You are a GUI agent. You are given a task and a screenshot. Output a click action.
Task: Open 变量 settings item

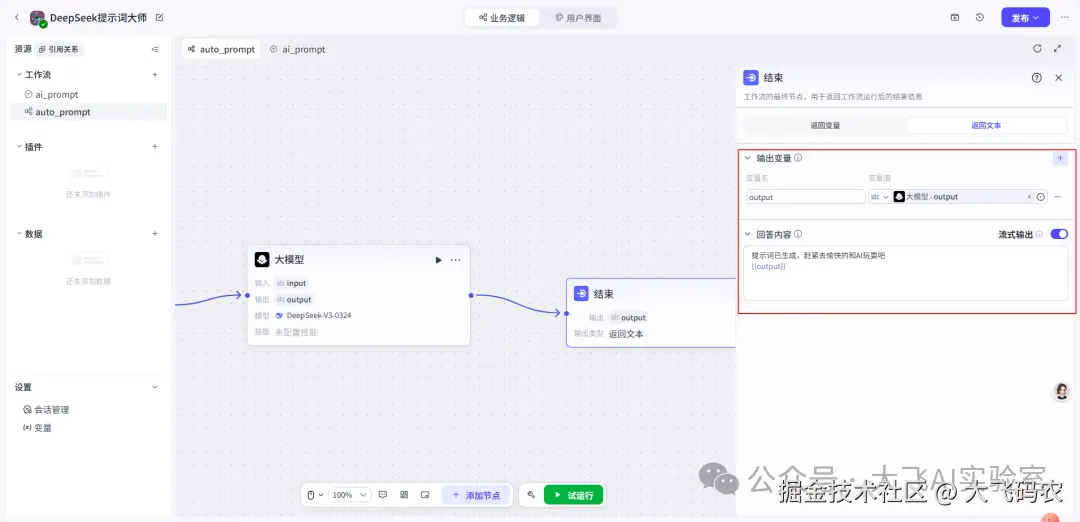pos(37,428)
